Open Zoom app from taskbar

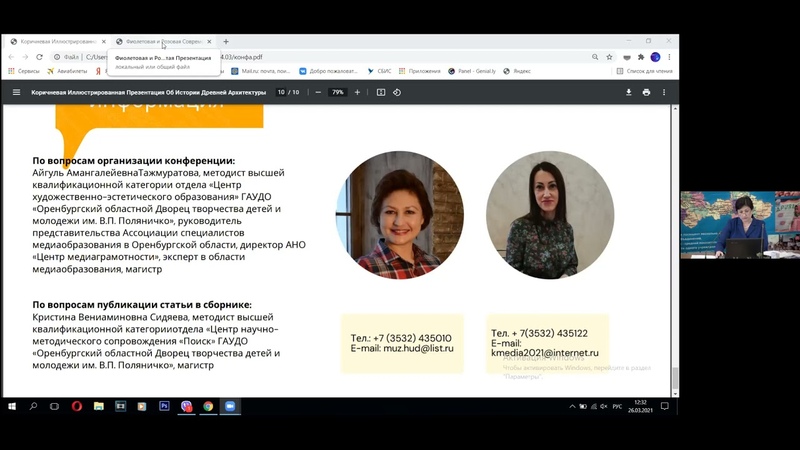(230, 406)
